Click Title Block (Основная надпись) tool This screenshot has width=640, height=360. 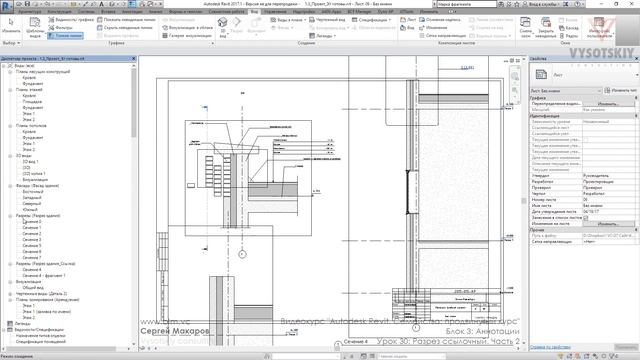[x=440, y=20]
